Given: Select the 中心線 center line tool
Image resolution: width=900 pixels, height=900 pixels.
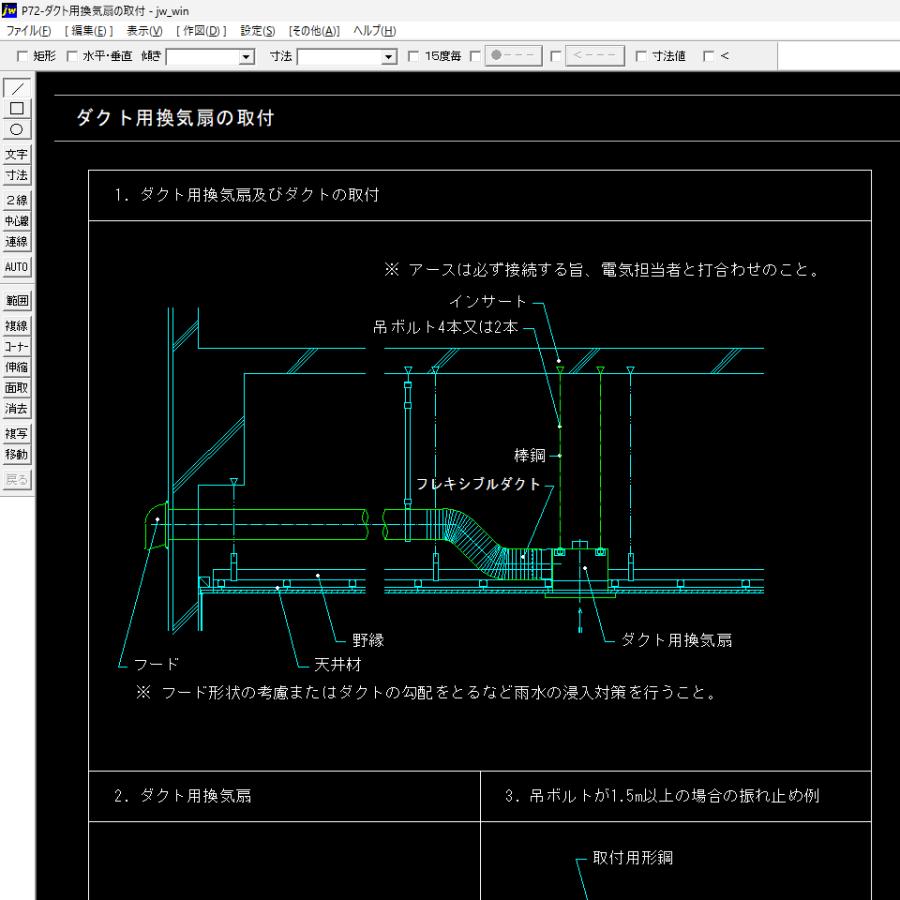Looking at the screenshot, I should (x=17, y=221).
